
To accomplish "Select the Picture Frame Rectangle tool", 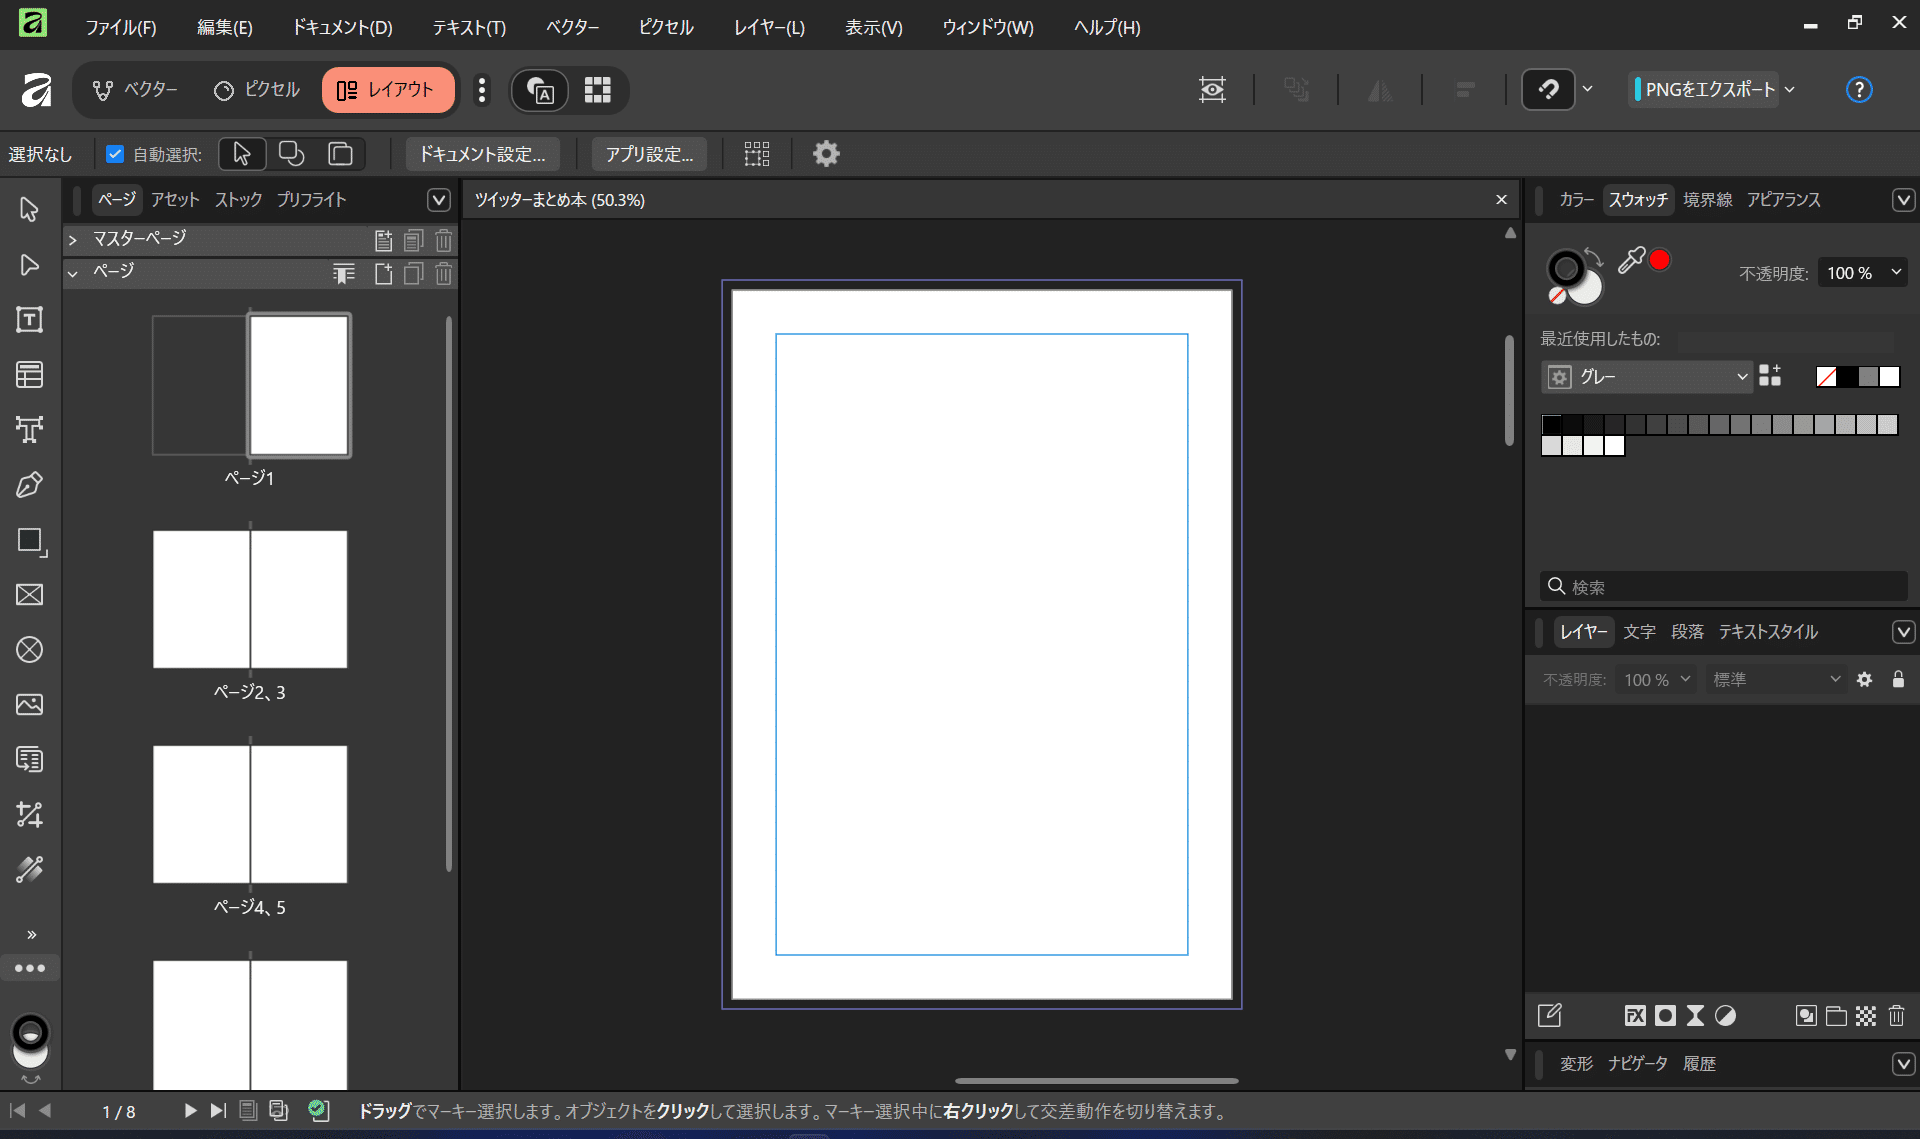I will (29, 595).
